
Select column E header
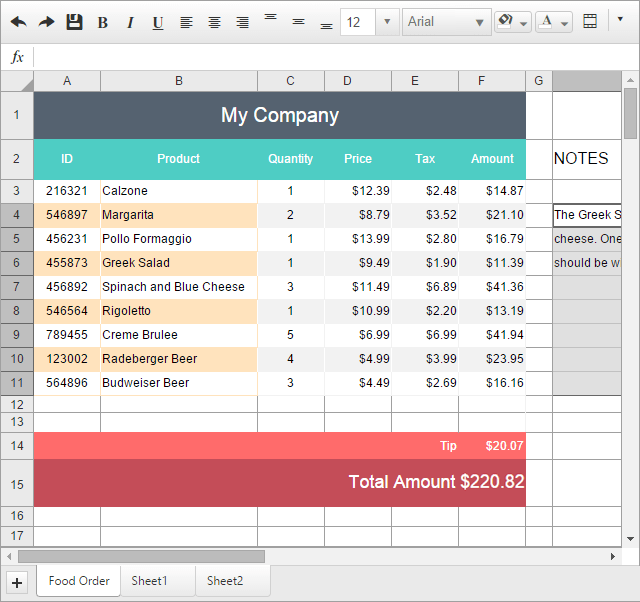pos(425,81)
